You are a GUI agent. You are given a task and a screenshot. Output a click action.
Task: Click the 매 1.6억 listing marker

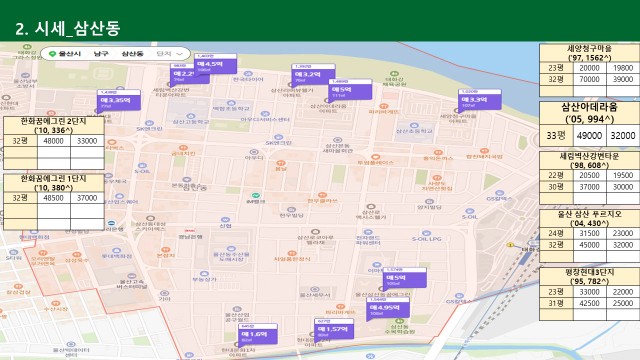[x=258, y=334]
